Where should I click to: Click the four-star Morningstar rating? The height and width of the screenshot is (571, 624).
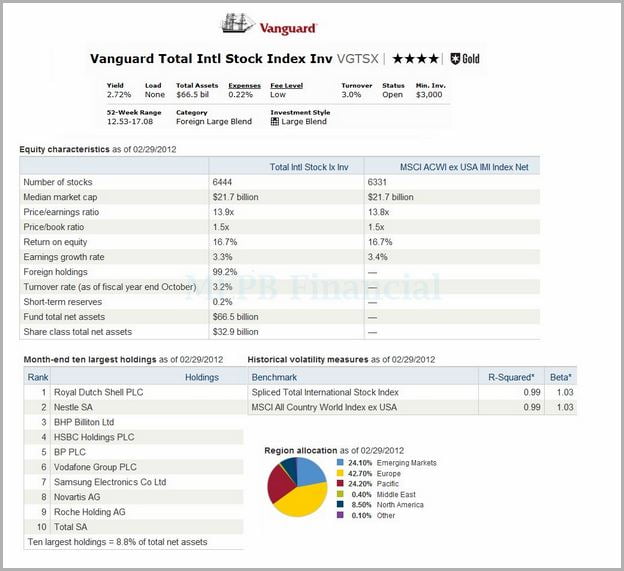(415, 59)
